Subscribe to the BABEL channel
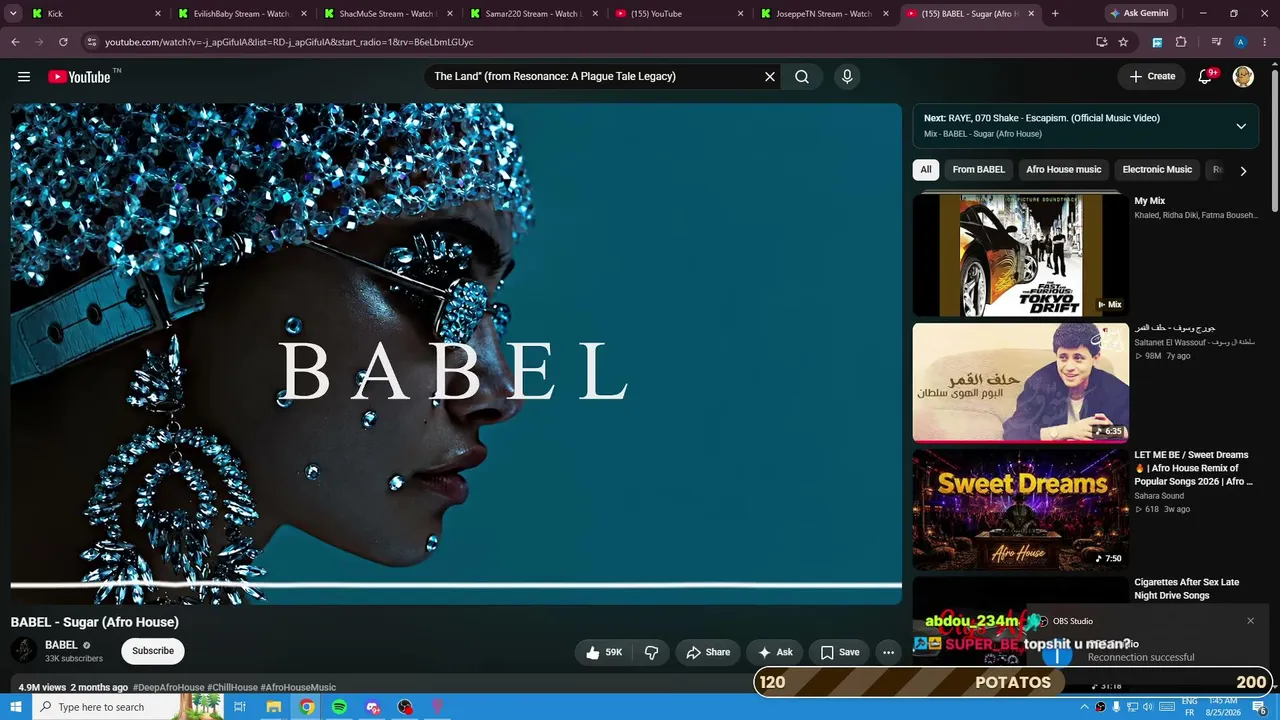This screenshot has width=1280, height=720. pyautogui.click(x=153, y=651)
